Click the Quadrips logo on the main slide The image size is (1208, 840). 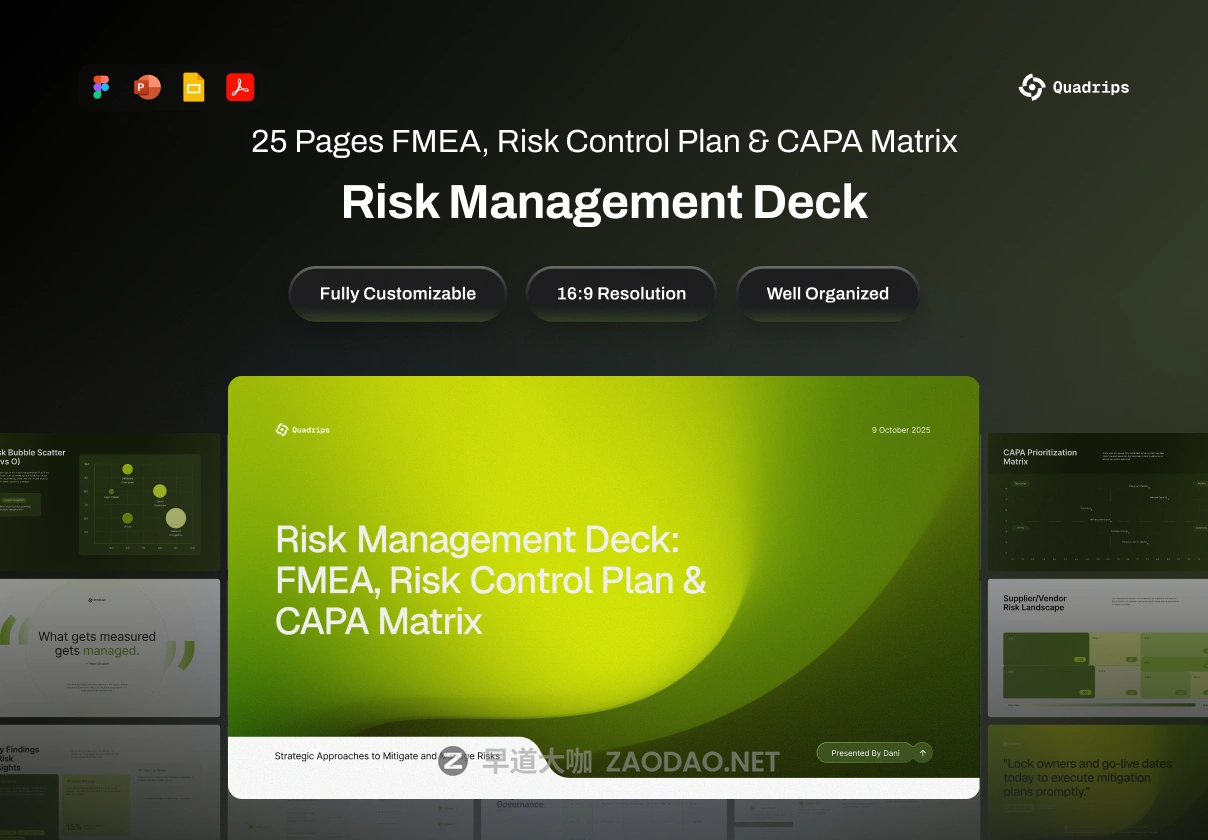302,430
